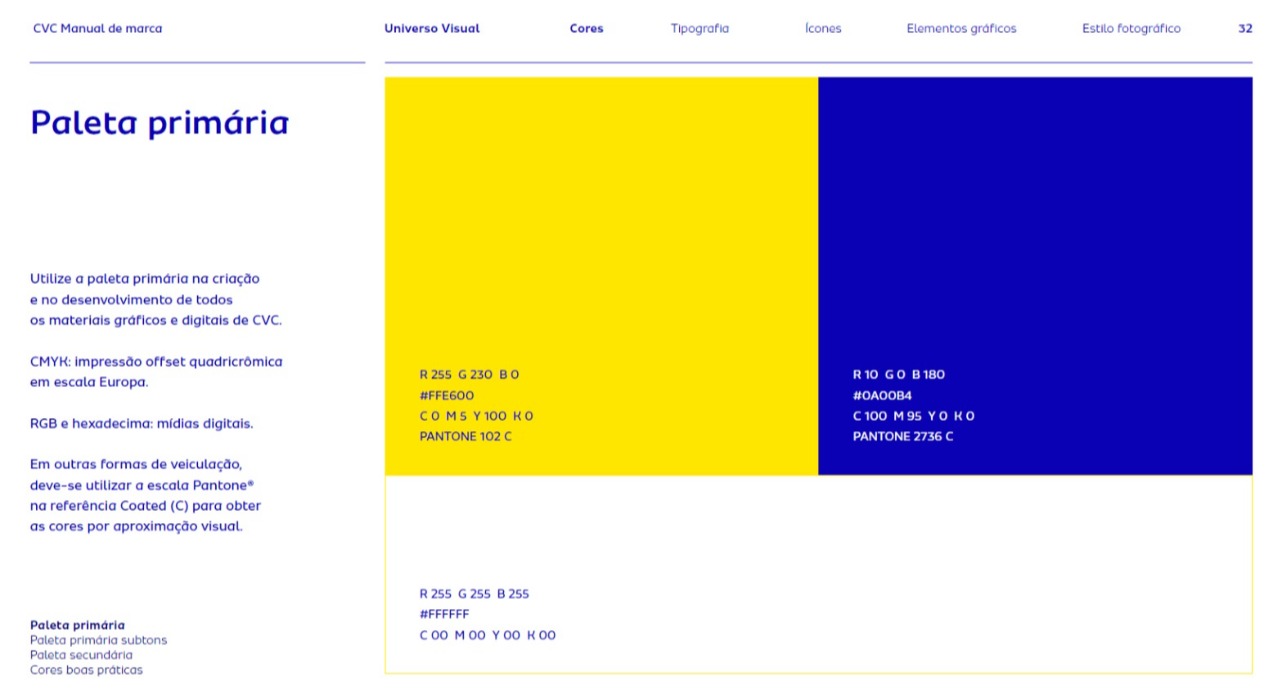Switch to the Tipografia section
The image size is (1285, 689).
[699, 29]
